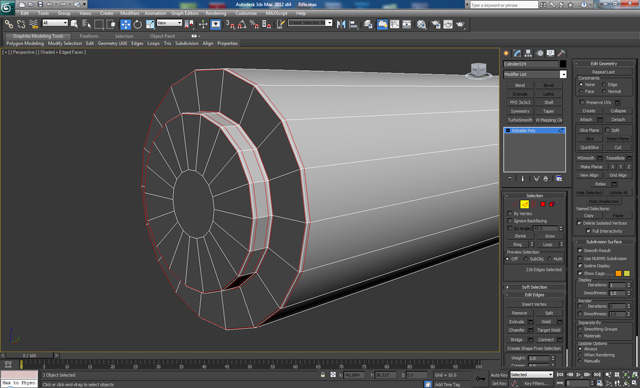Image resolution: width=640 pixels, height=388 pixels.
Task: Toggle the Percent Snap icon
Action: coord(254,24)
